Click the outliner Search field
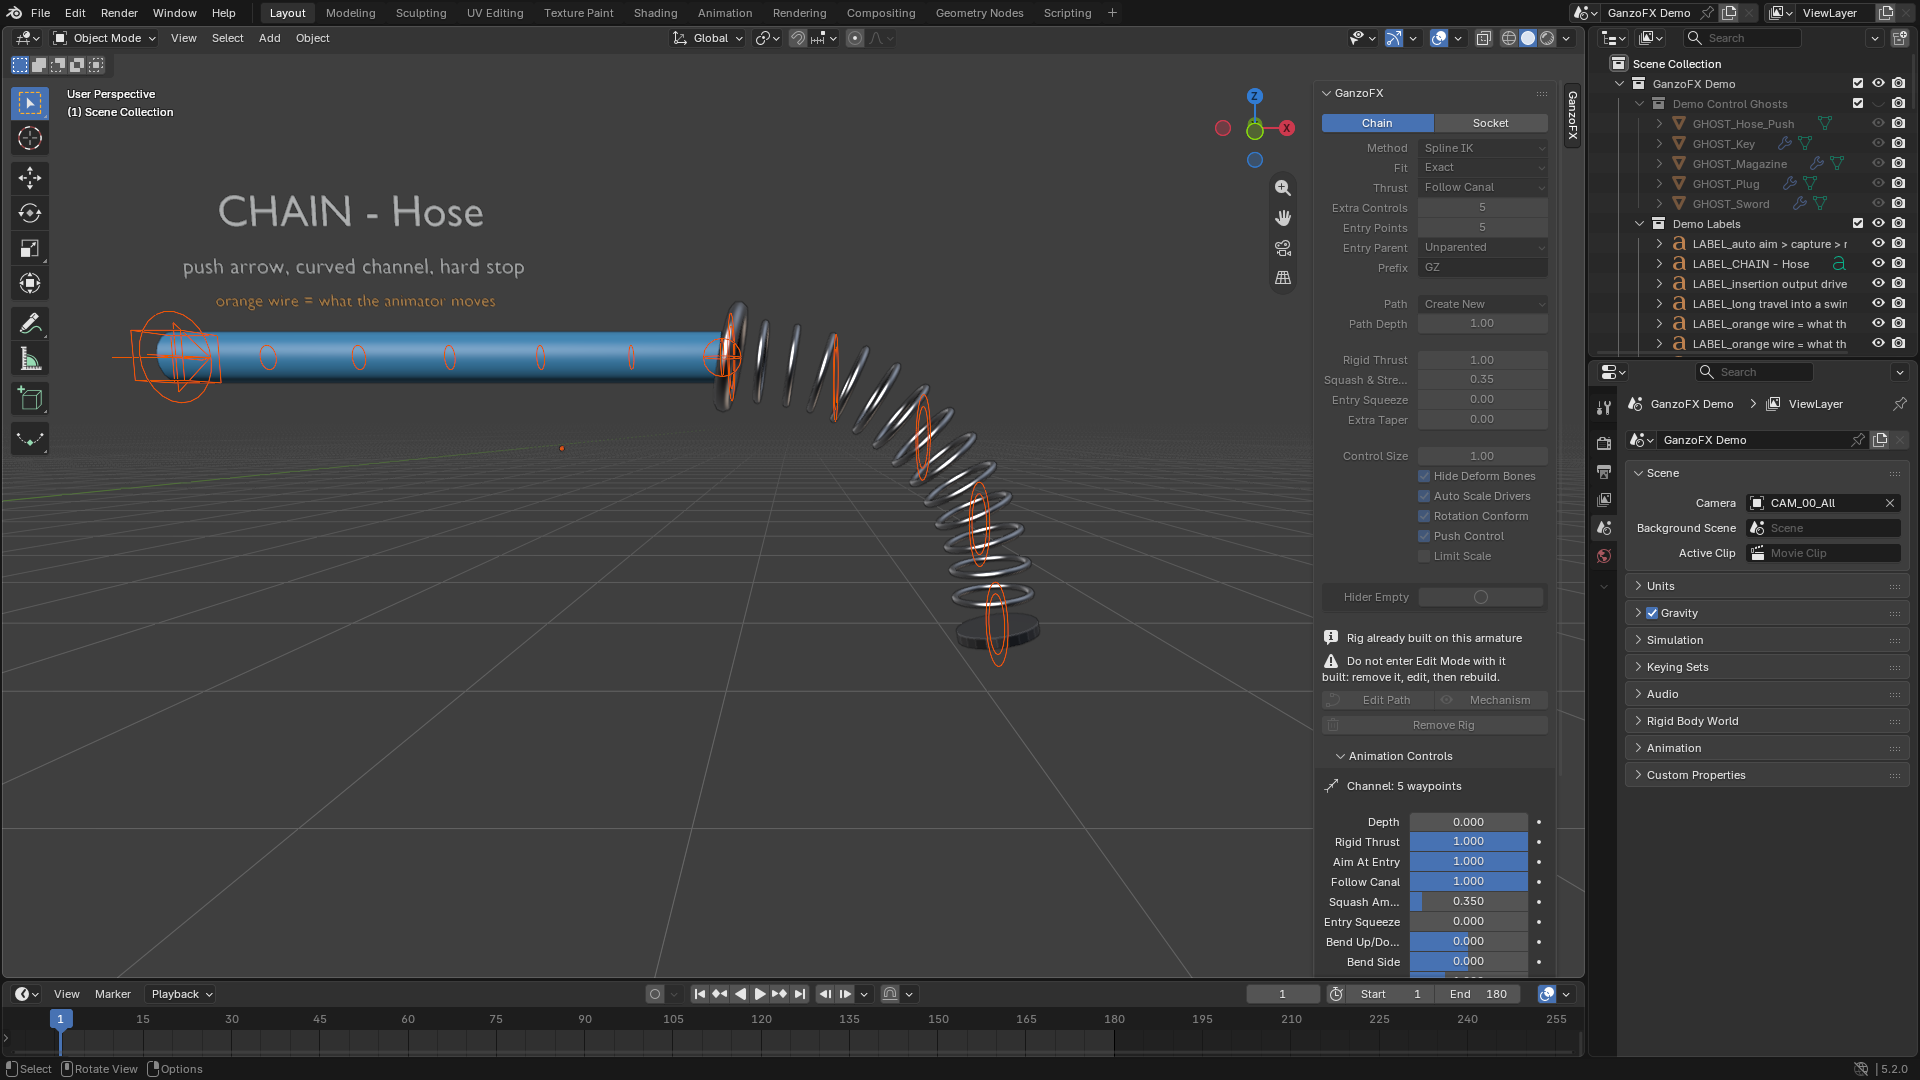1920x1080 pixels. click(x=1742, y=38)
